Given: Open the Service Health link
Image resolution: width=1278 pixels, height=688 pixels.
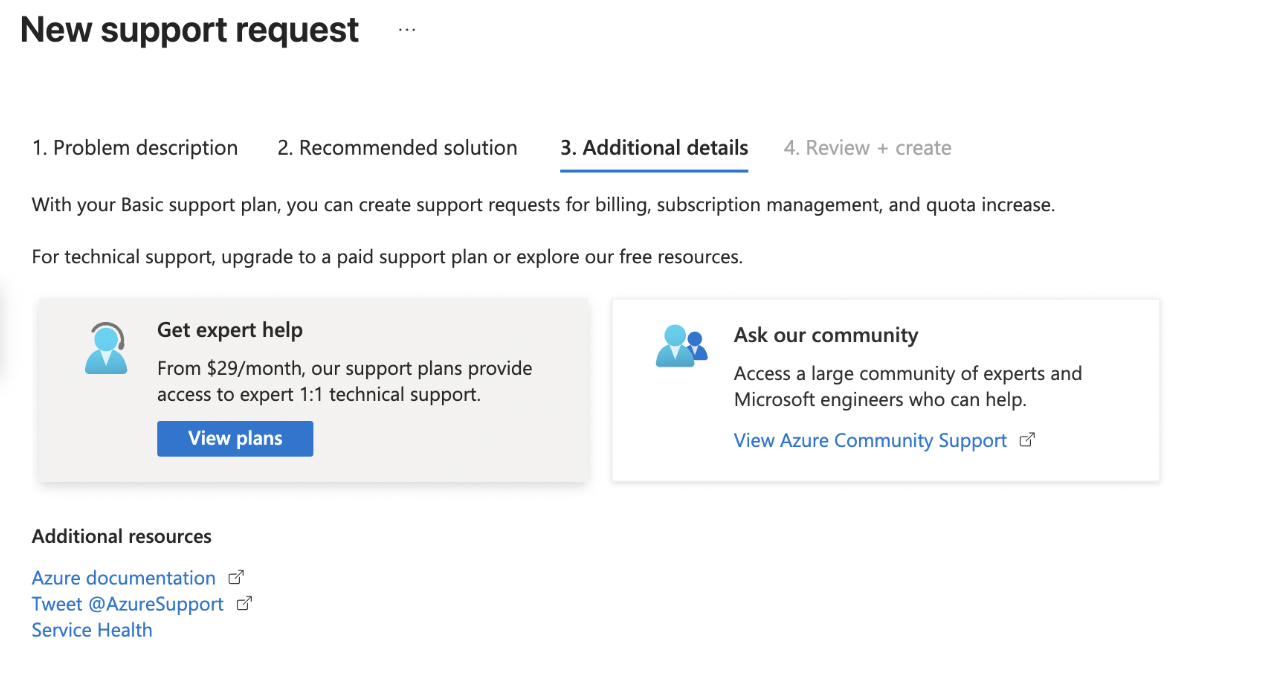Looking at the screenshot, I should [92, 630].
